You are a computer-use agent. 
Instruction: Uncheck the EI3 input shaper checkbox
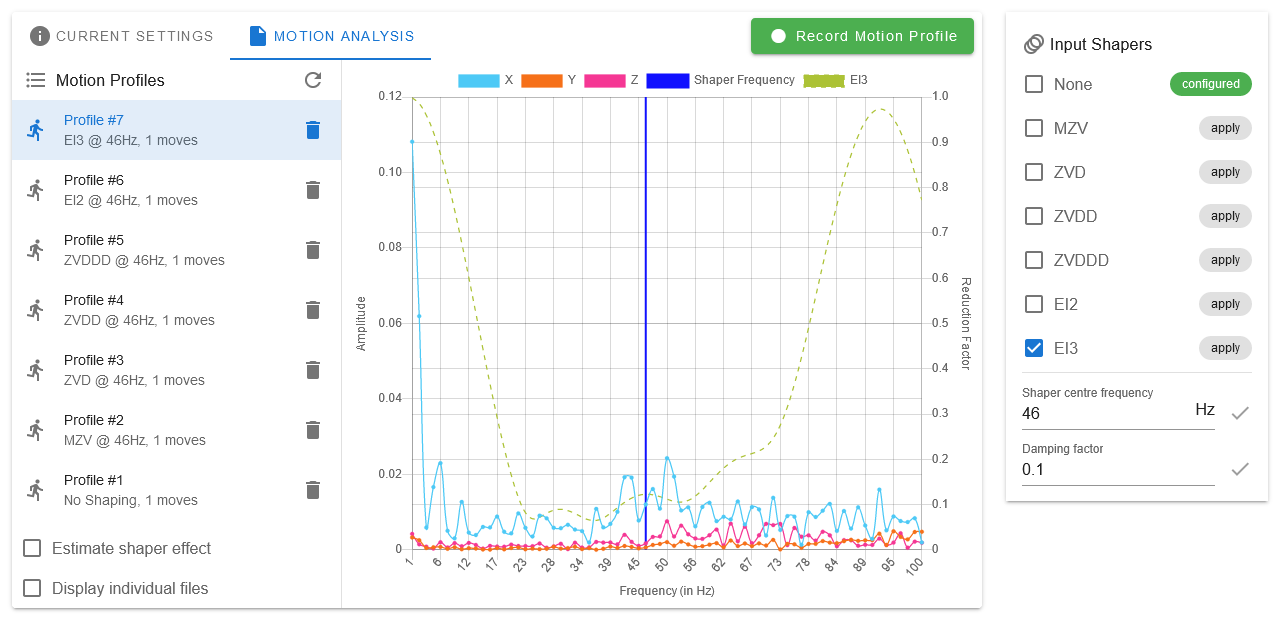[x=1034, y=348]
